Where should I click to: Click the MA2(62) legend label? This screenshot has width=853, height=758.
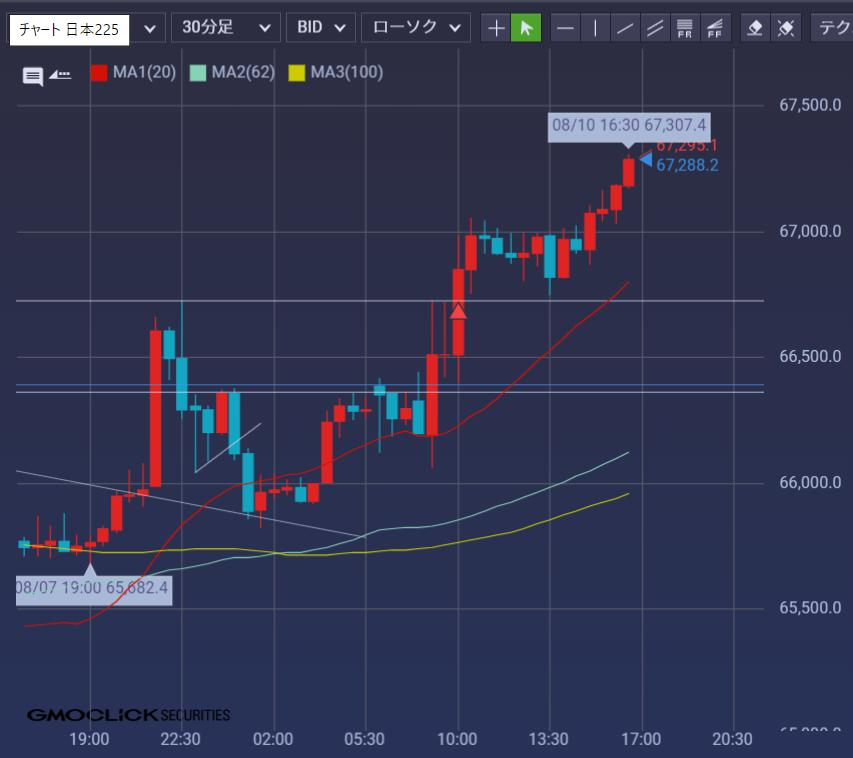click(243, 72)
